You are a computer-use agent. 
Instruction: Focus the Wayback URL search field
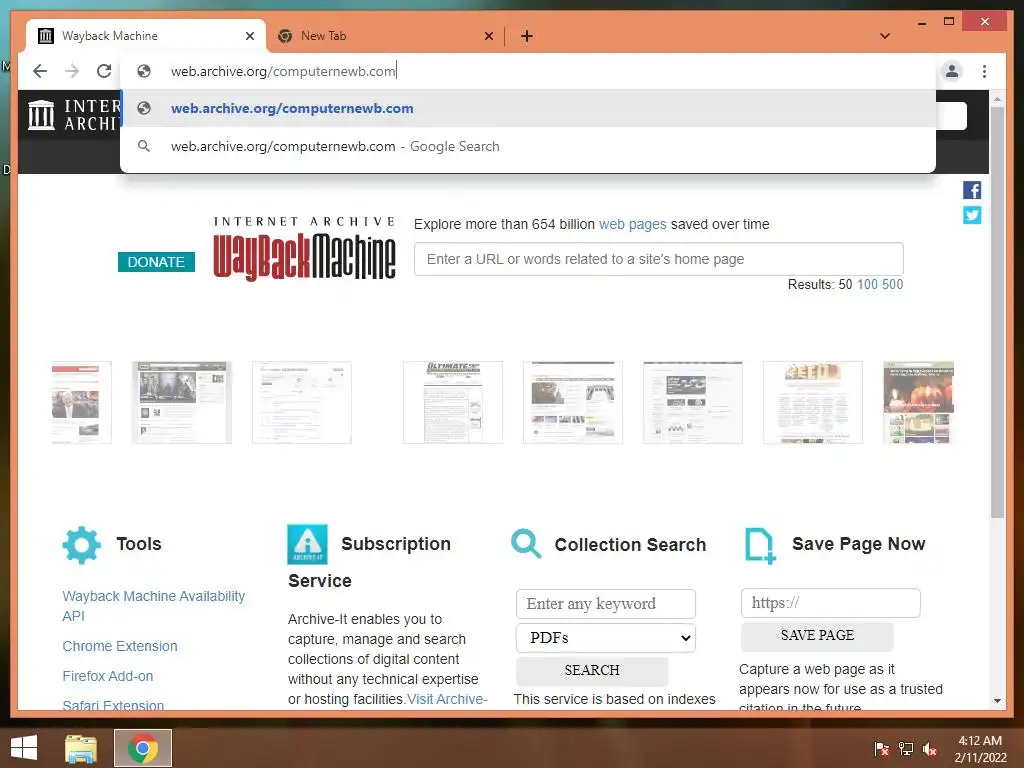(658, 259)
